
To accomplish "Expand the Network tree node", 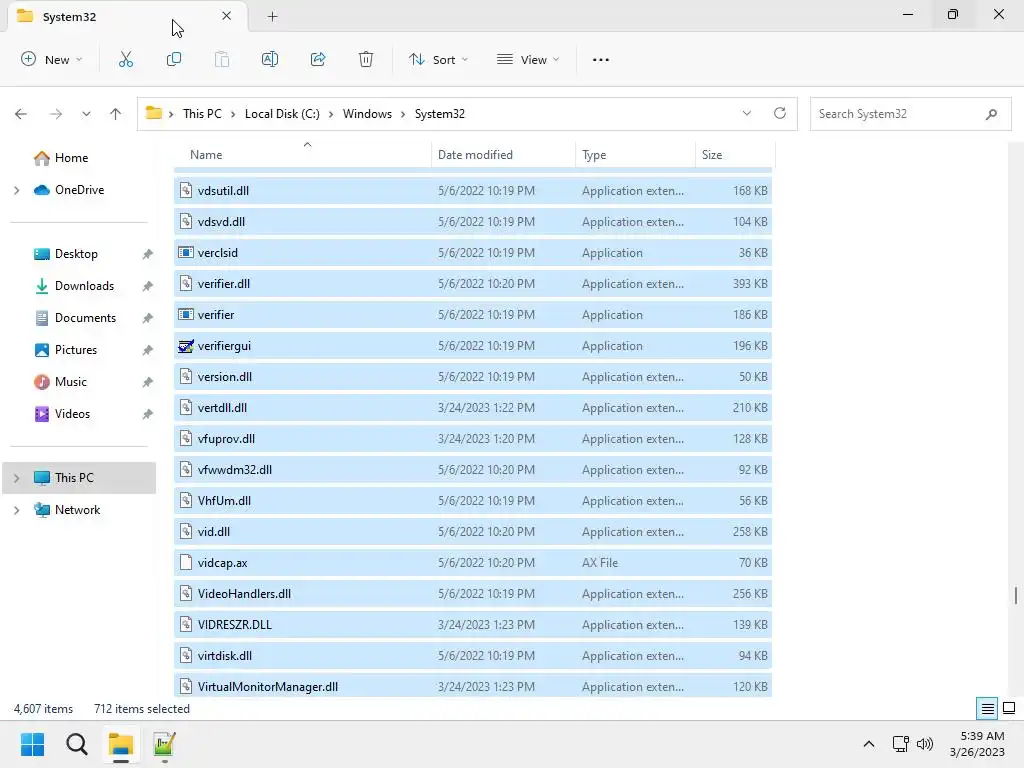I will pyautogui.click(x=16, y=510).
